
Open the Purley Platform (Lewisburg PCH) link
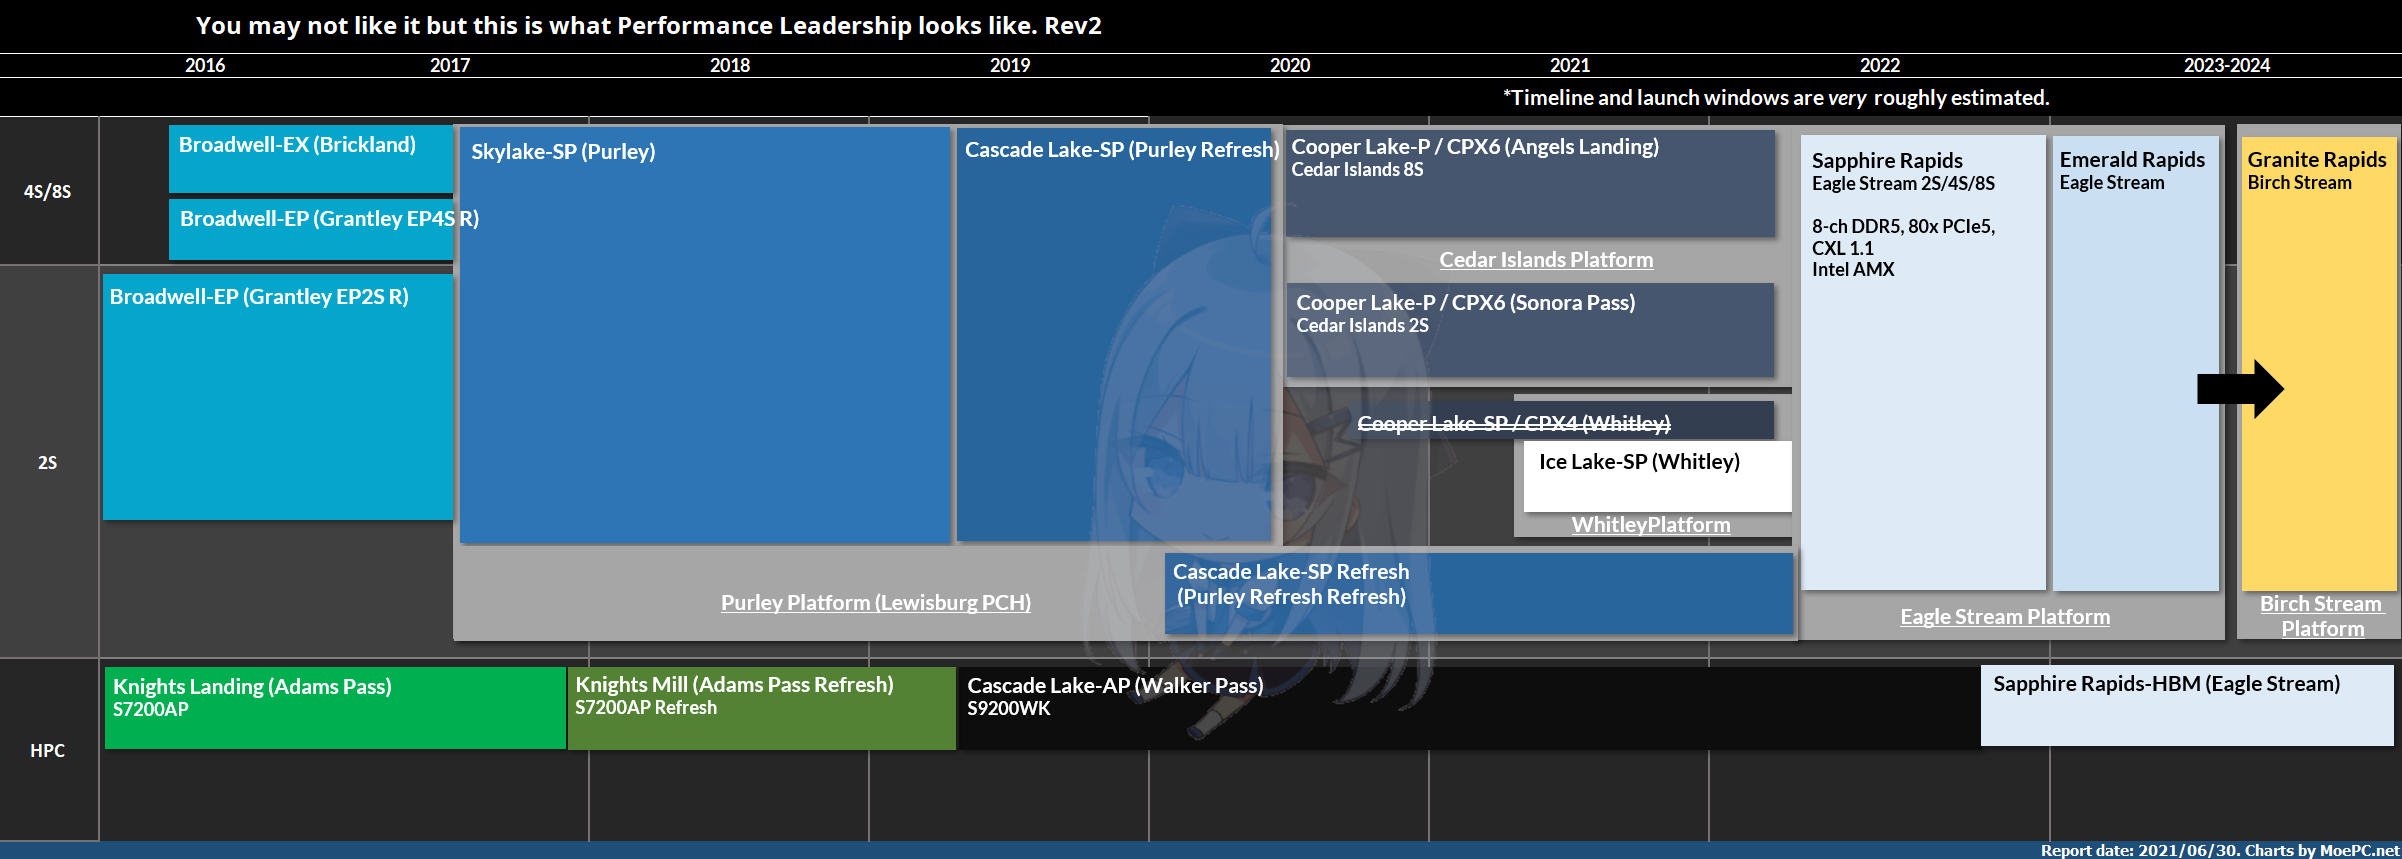875,603
